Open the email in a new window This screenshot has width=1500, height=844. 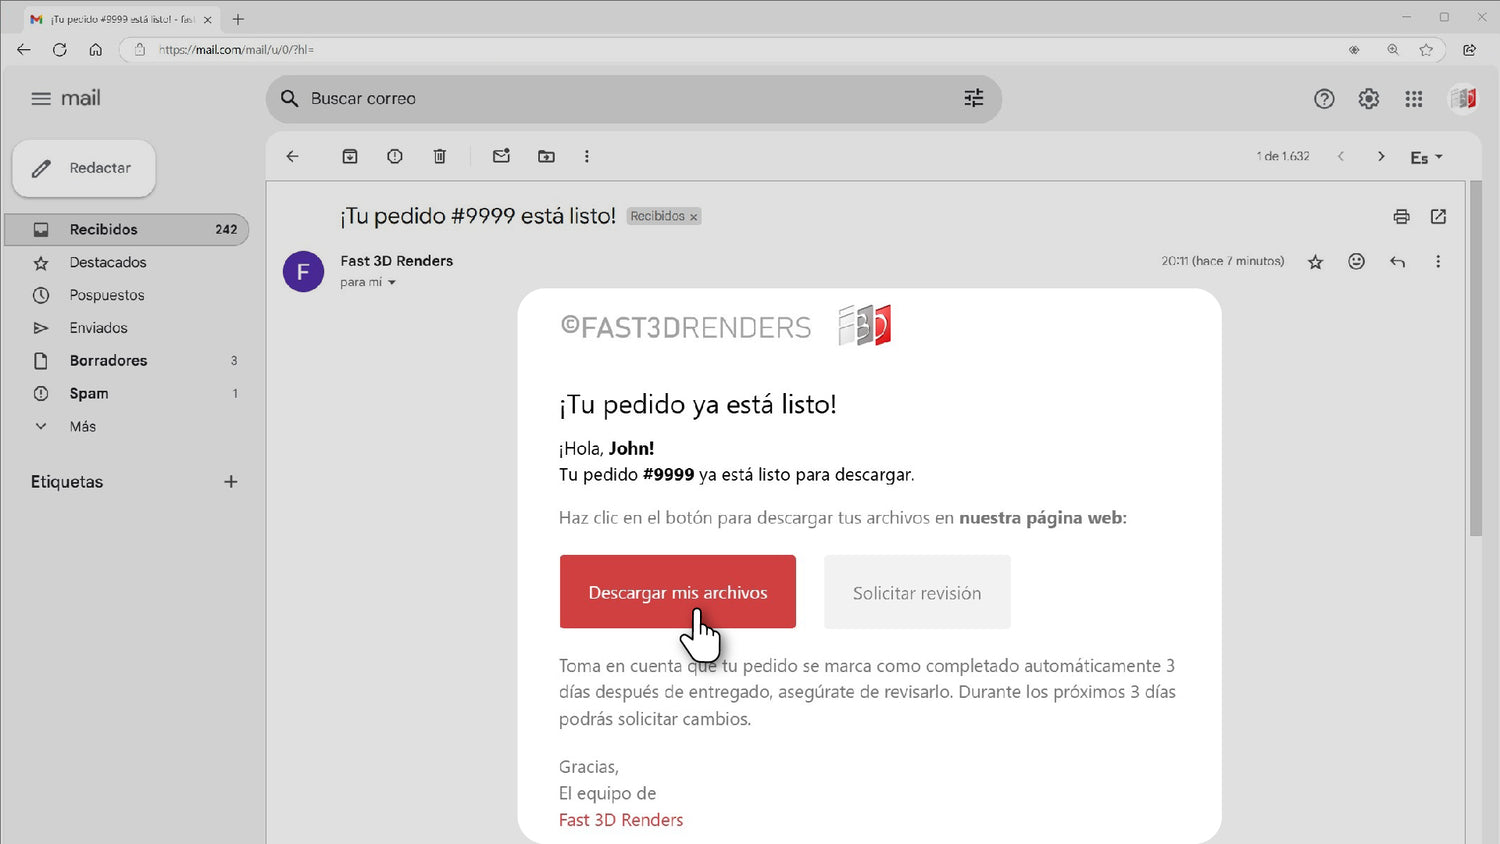coord(1438,217)
